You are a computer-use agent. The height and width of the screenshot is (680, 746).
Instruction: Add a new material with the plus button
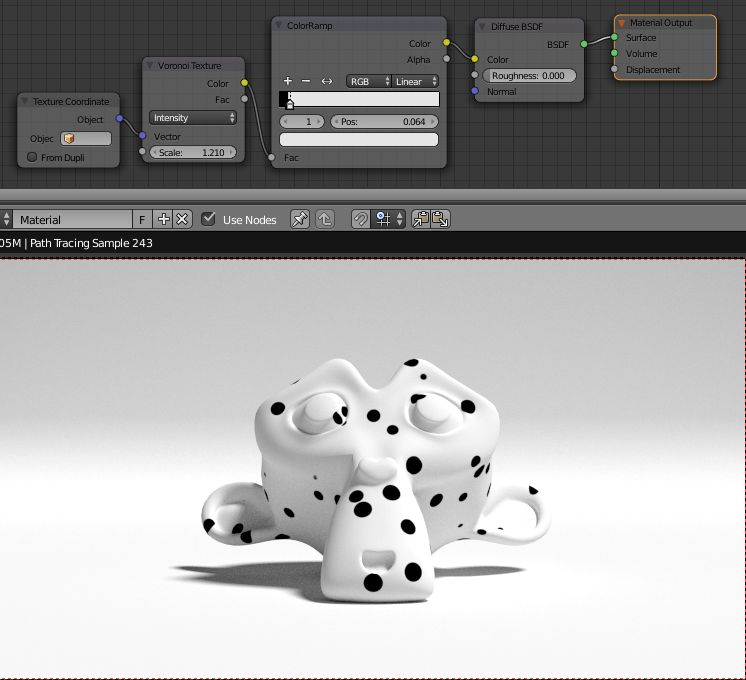click(x=163, y=219)
